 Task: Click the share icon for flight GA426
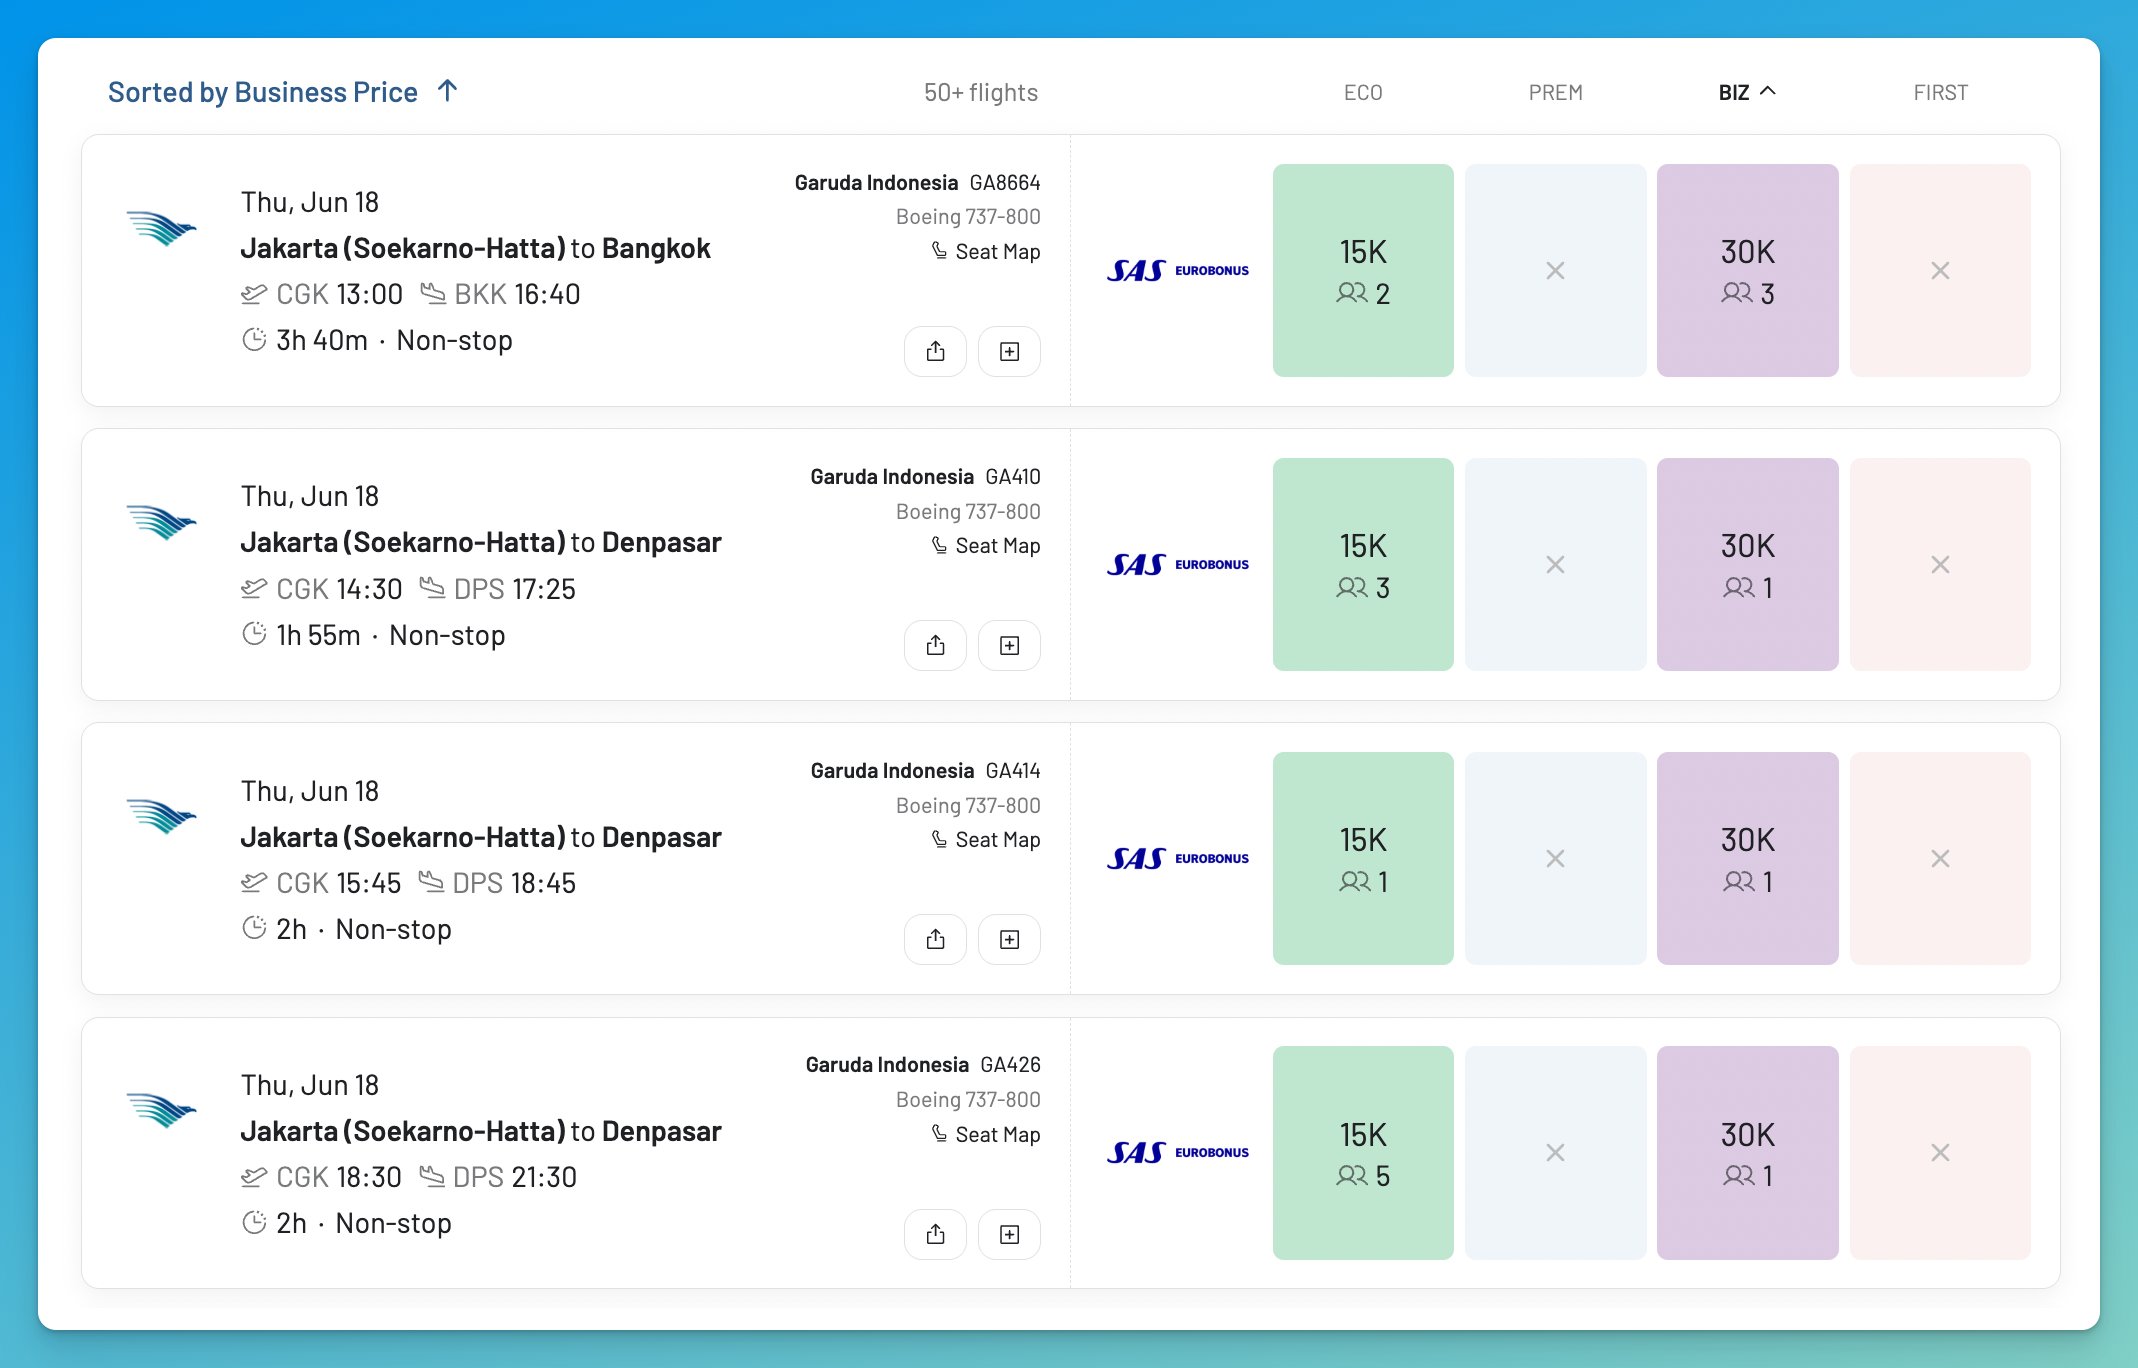tap(935, 1234)
